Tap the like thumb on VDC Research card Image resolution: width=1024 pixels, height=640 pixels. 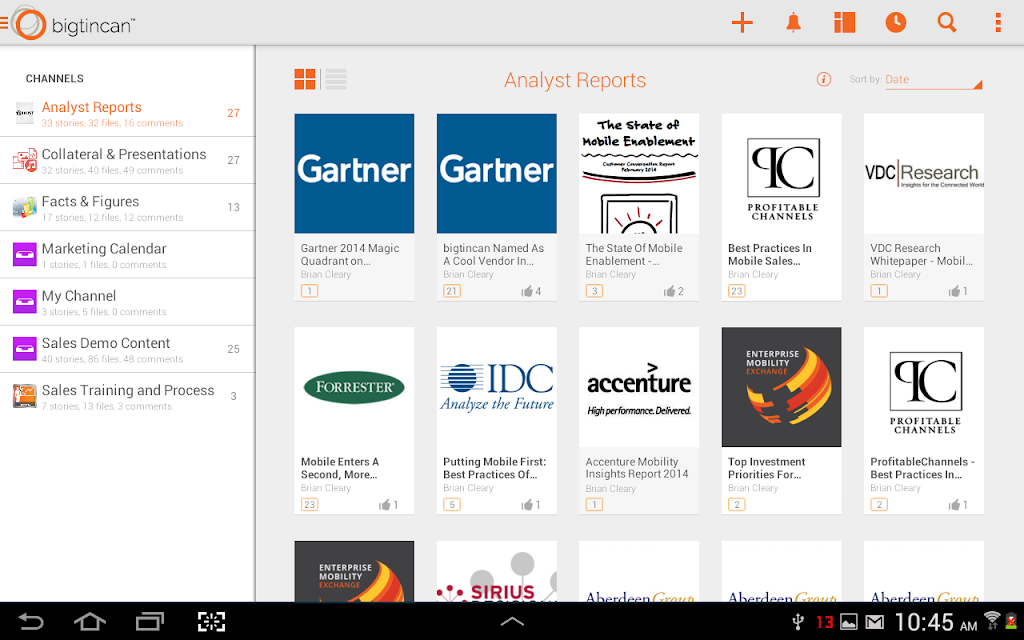pos(954,291)
